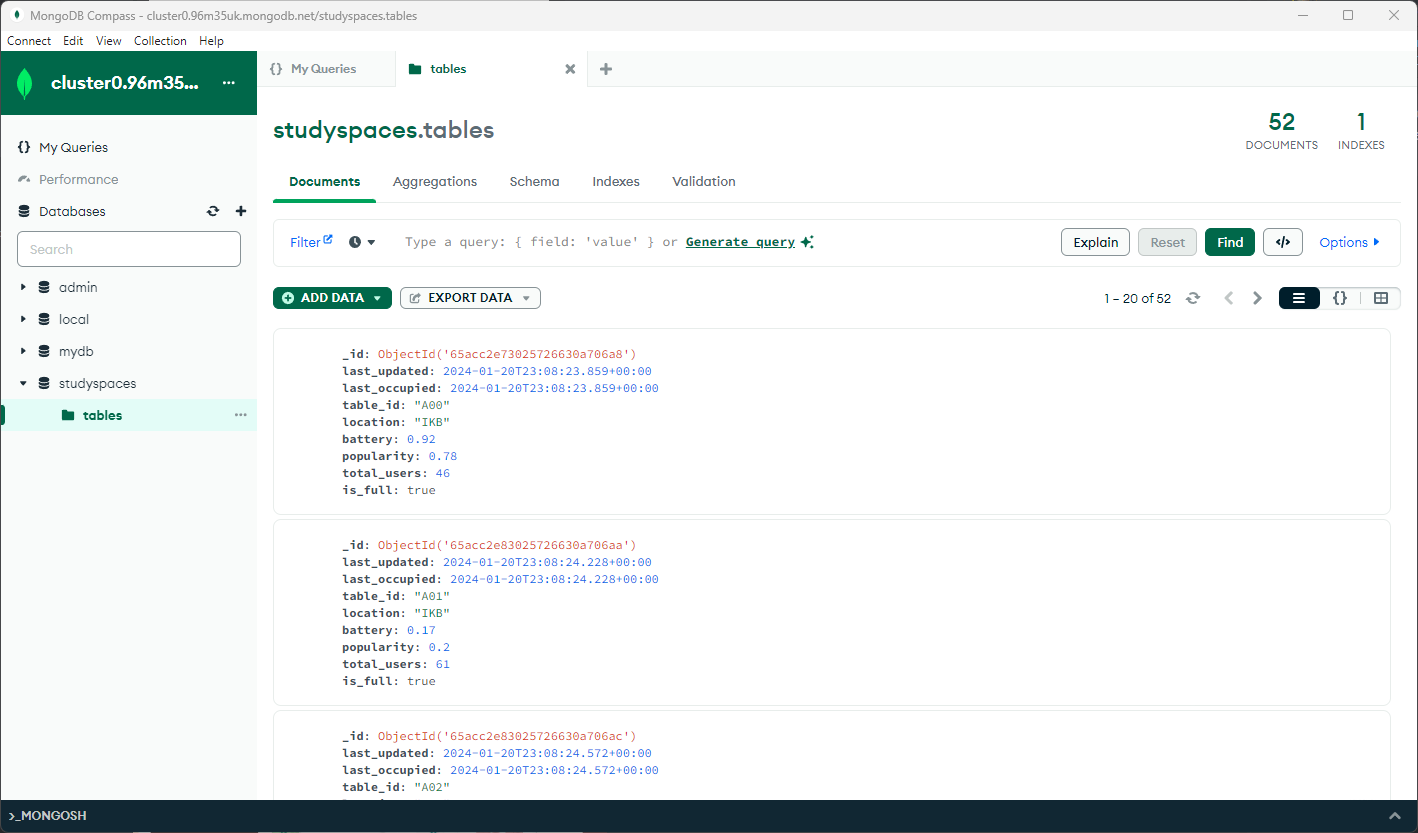
Task: Collapse the studyspaces database
Action: click(x=23, y=383)
